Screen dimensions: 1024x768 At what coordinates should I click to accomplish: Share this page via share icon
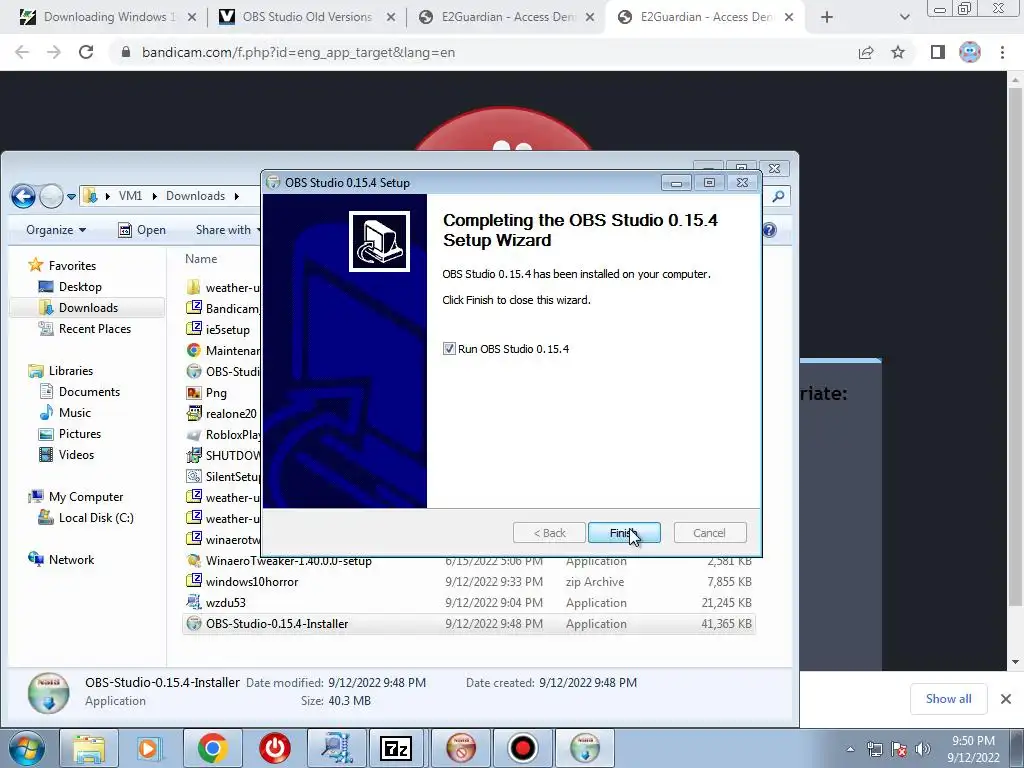click(x=866, y=52)
